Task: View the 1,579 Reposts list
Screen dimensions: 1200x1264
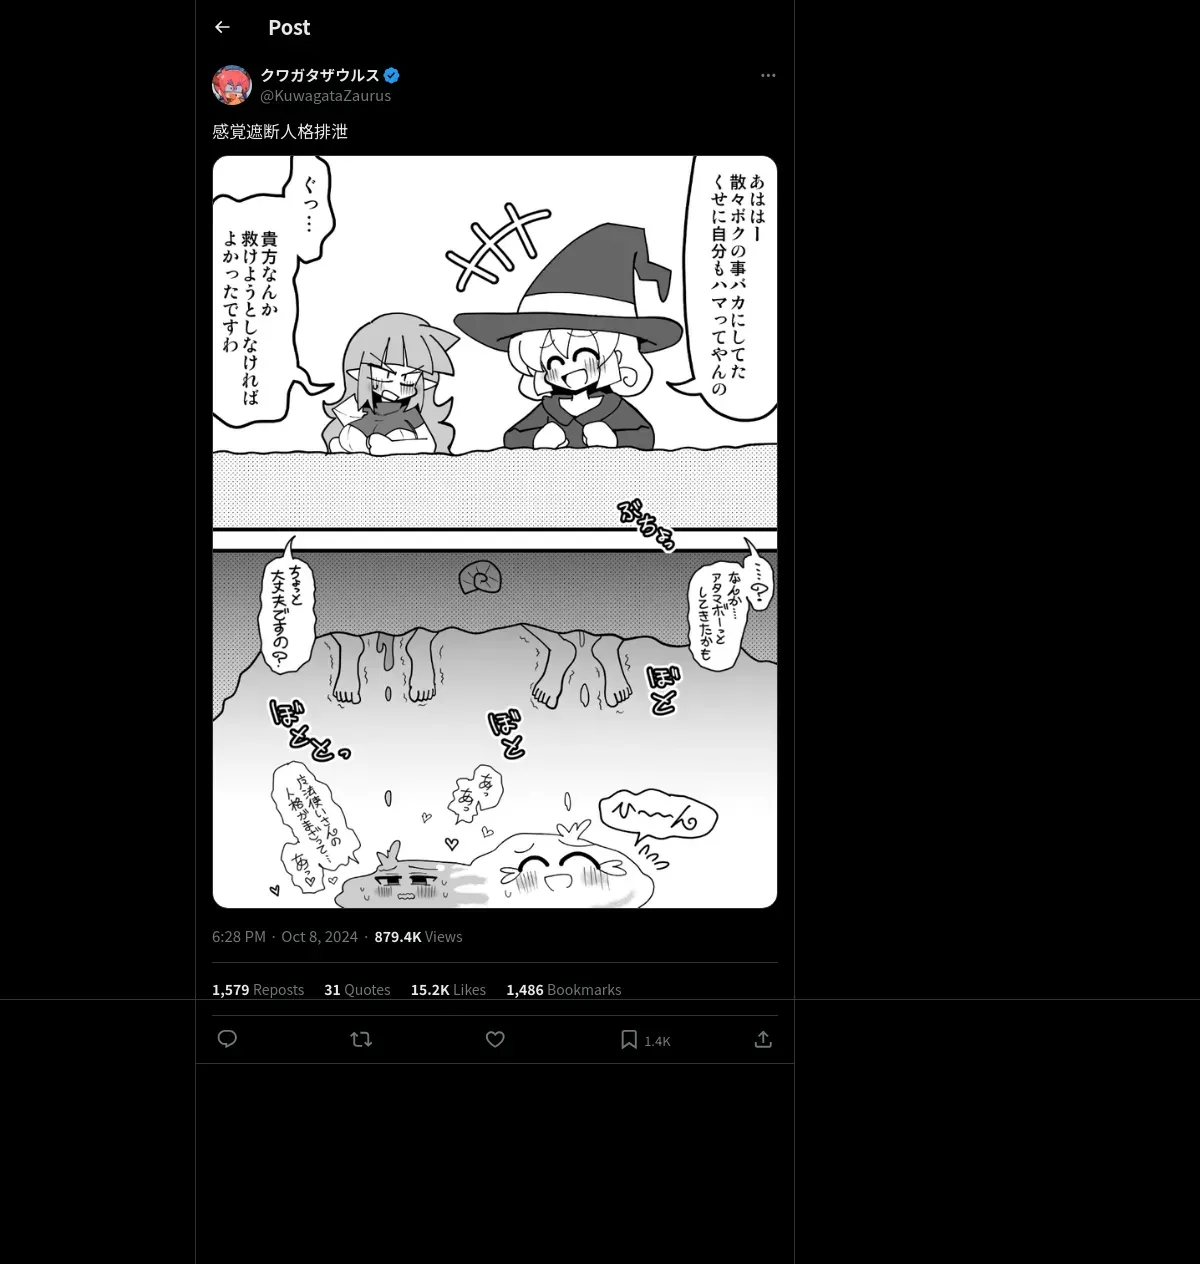Action: click(258, 989)
